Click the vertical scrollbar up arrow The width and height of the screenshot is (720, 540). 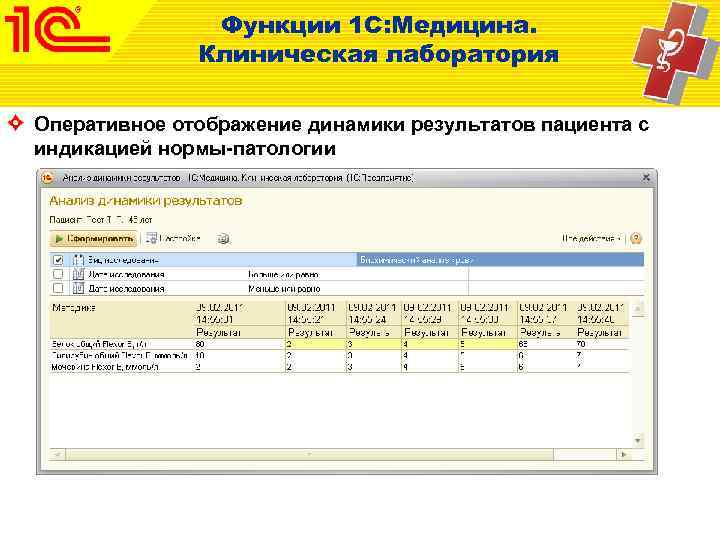[x=638, y=309]
